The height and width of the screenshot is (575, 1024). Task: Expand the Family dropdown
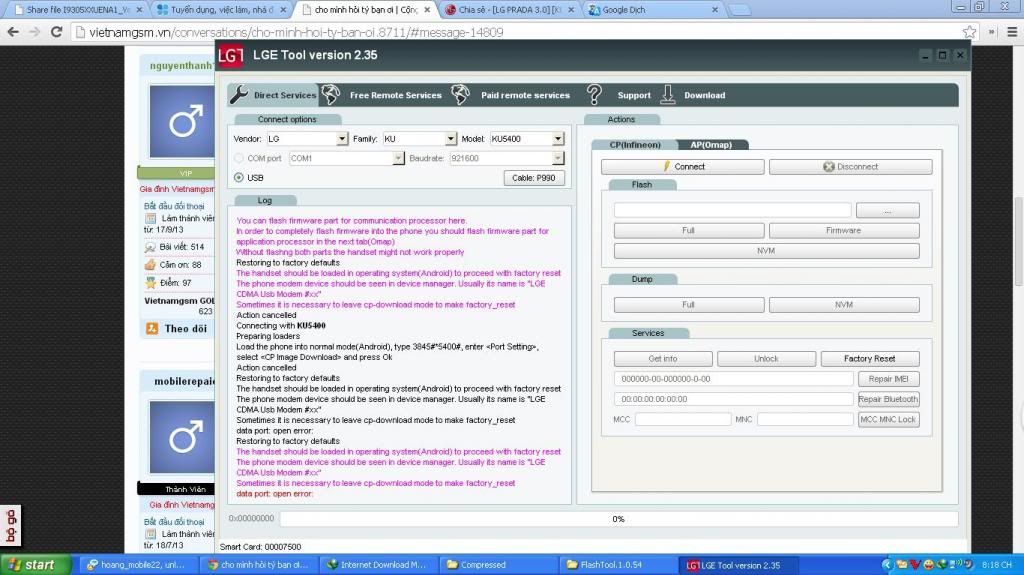coord(451,139)
